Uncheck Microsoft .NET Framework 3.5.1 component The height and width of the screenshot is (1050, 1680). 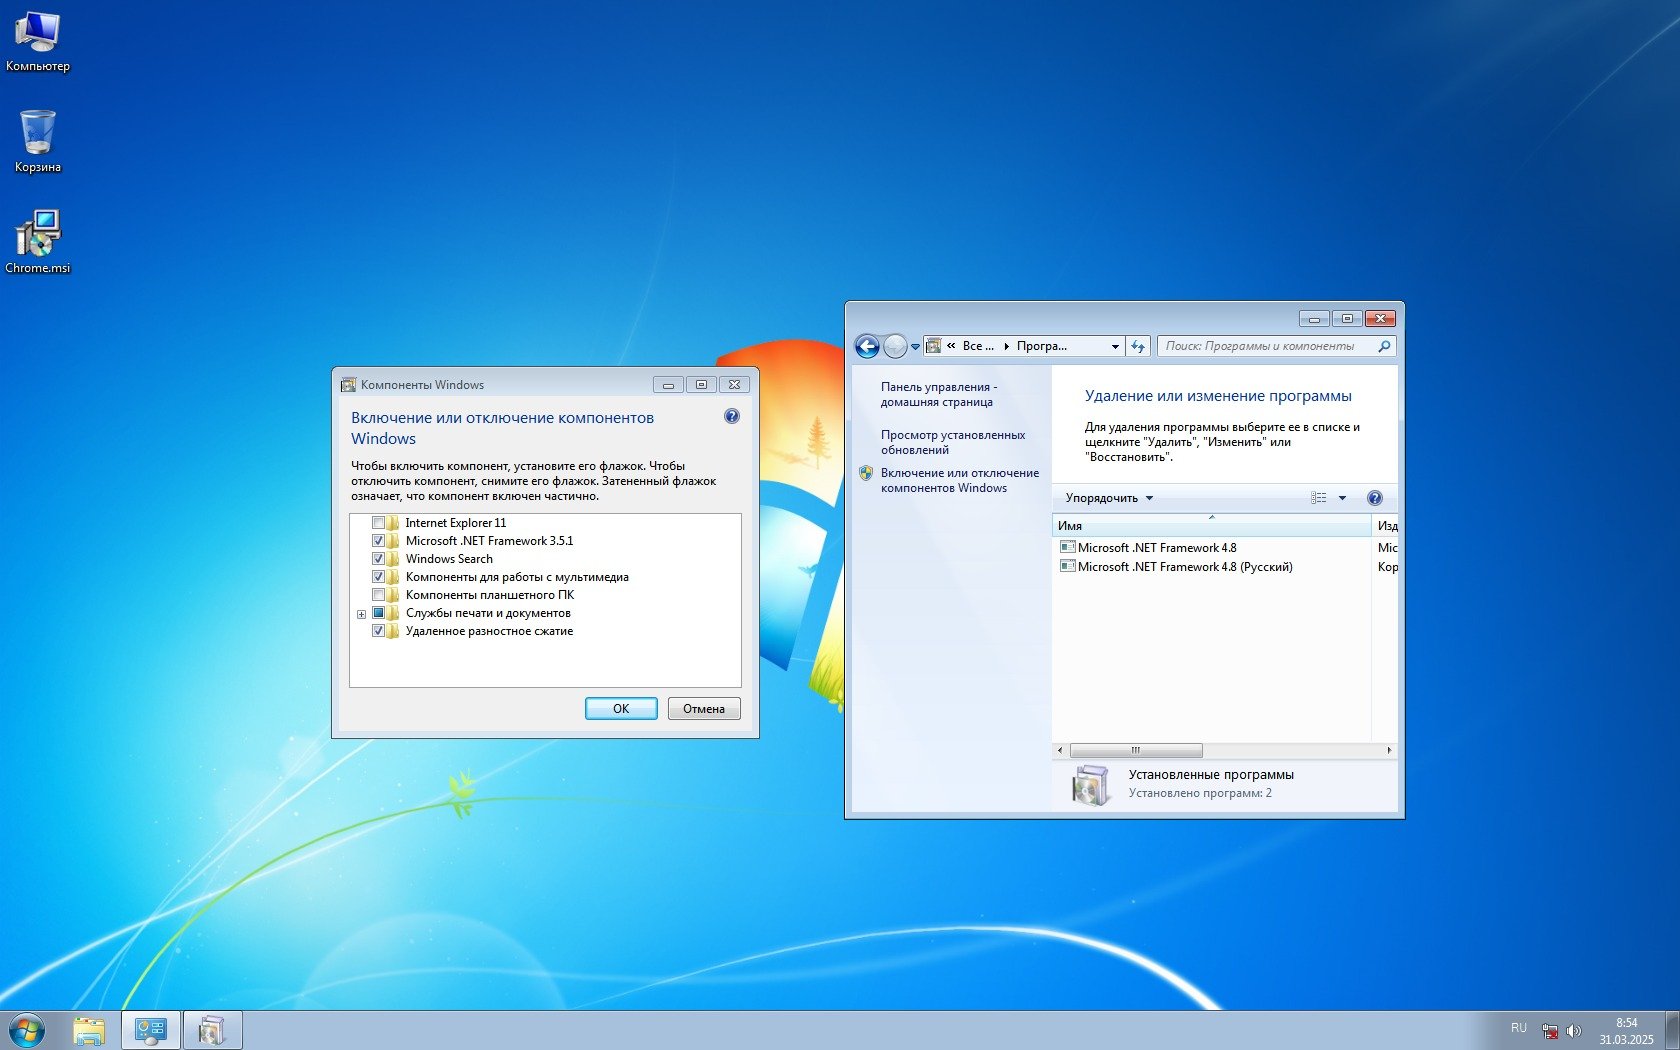pyautogui.click(x=378, y=541)
